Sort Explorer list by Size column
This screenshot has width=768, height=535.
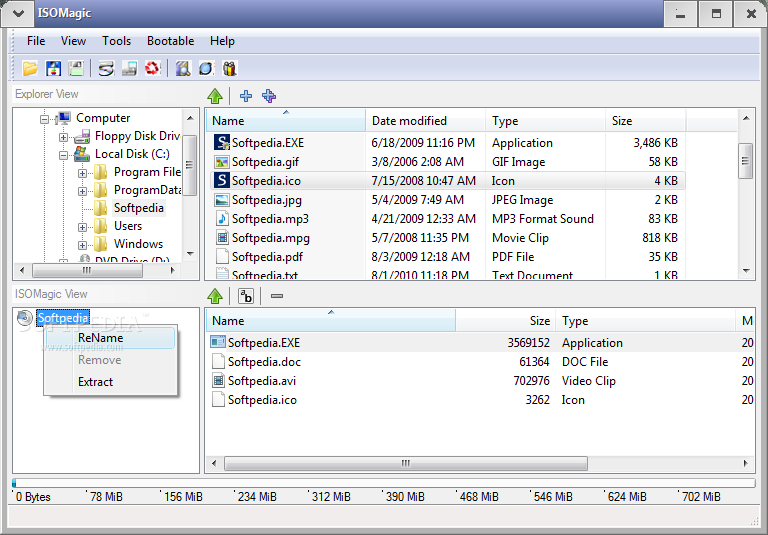646,121
